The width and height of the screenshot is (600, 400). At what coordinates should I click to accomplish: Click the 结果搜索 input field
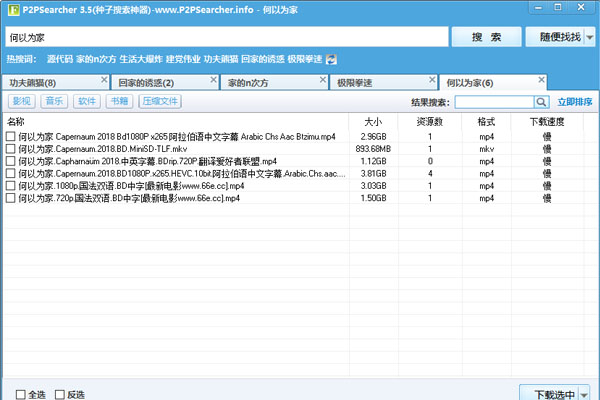tap(494, 101)
